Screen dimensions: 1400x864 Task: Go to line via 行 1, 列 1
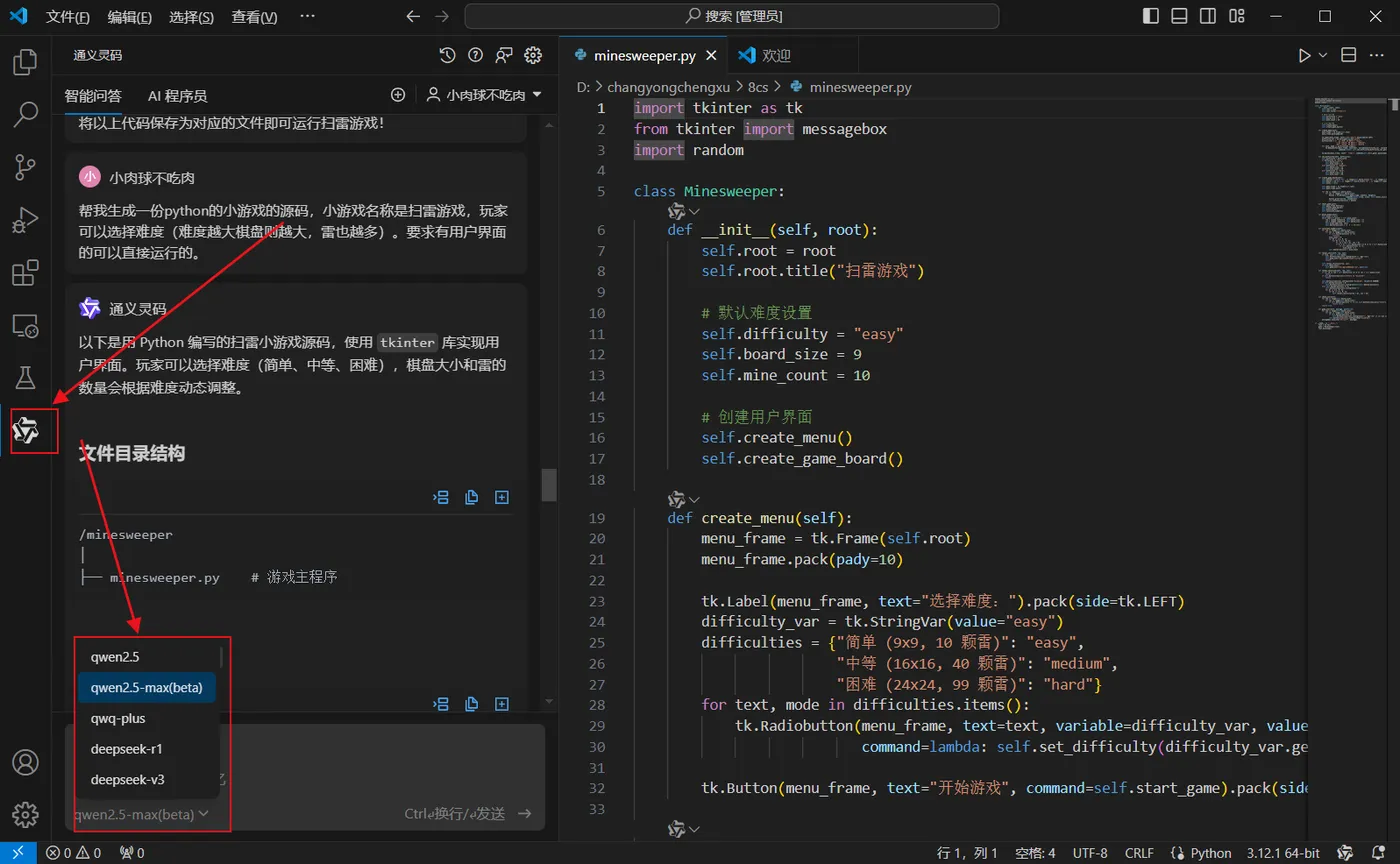pyautogui.click(x=967, y=853)
